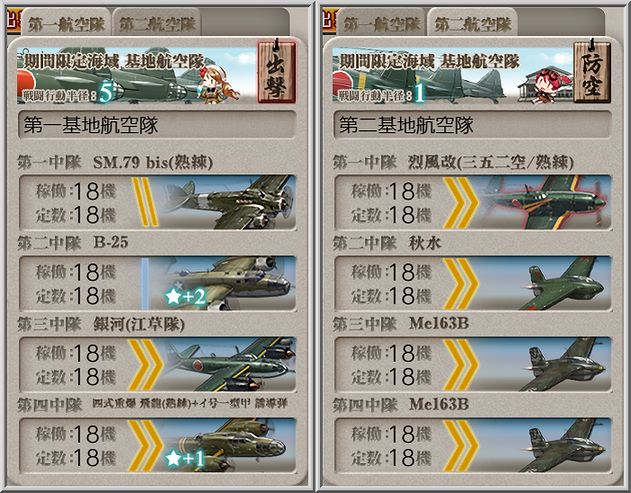Click the first air corps banner with radius 5

coord(137,75)
